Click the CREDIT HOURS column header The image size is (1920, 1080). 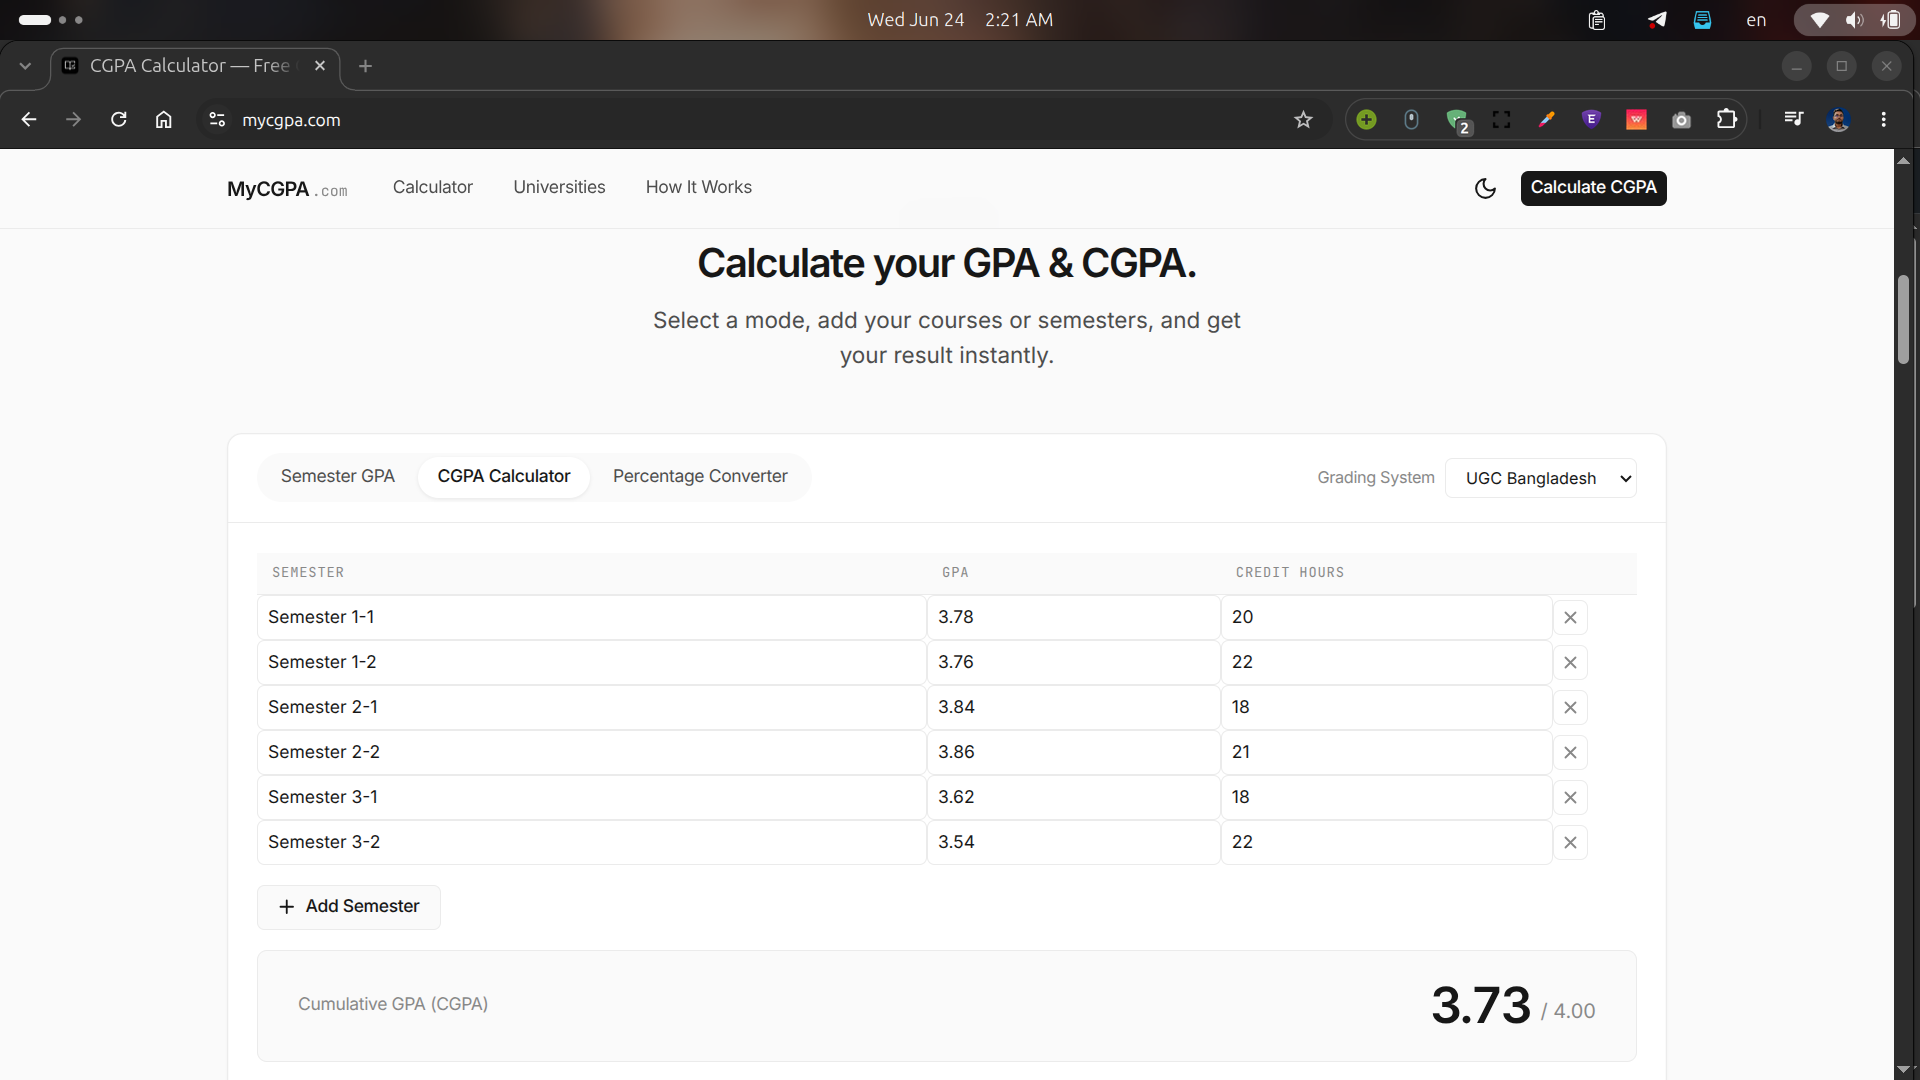(x=1290, y=573)
